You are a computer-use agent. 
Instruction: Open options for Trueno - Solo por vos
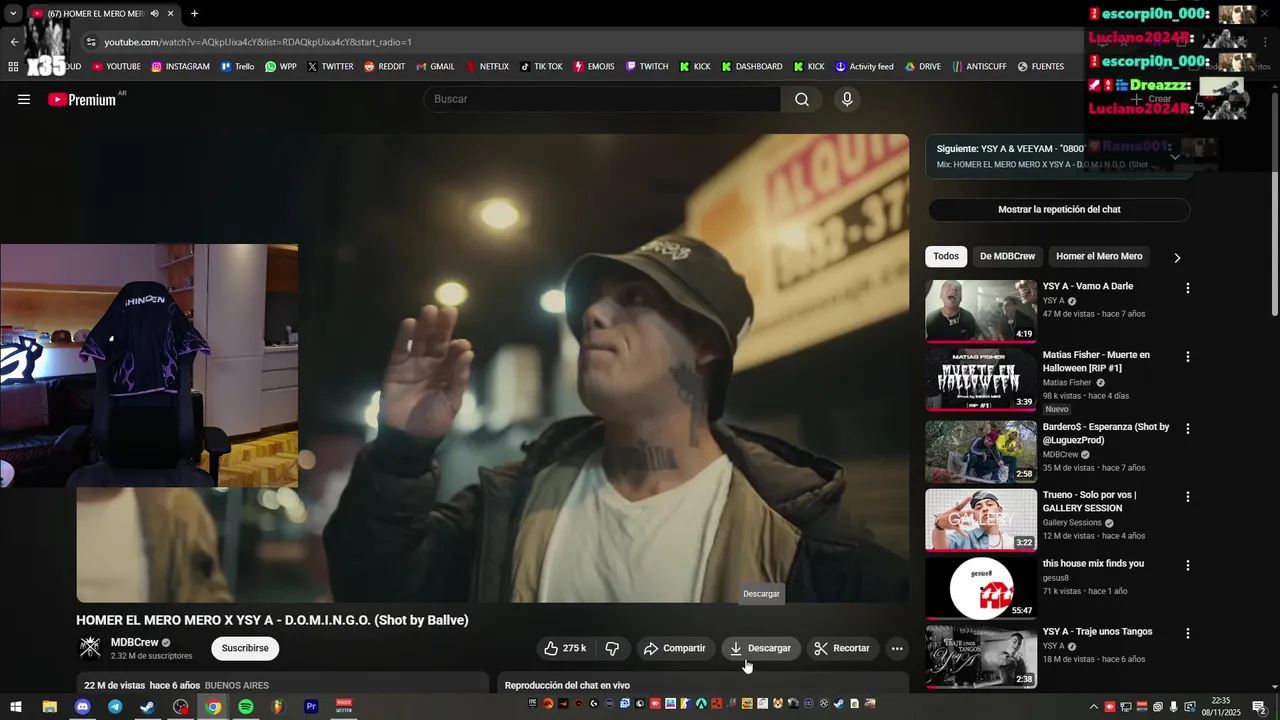(1188, 496)
